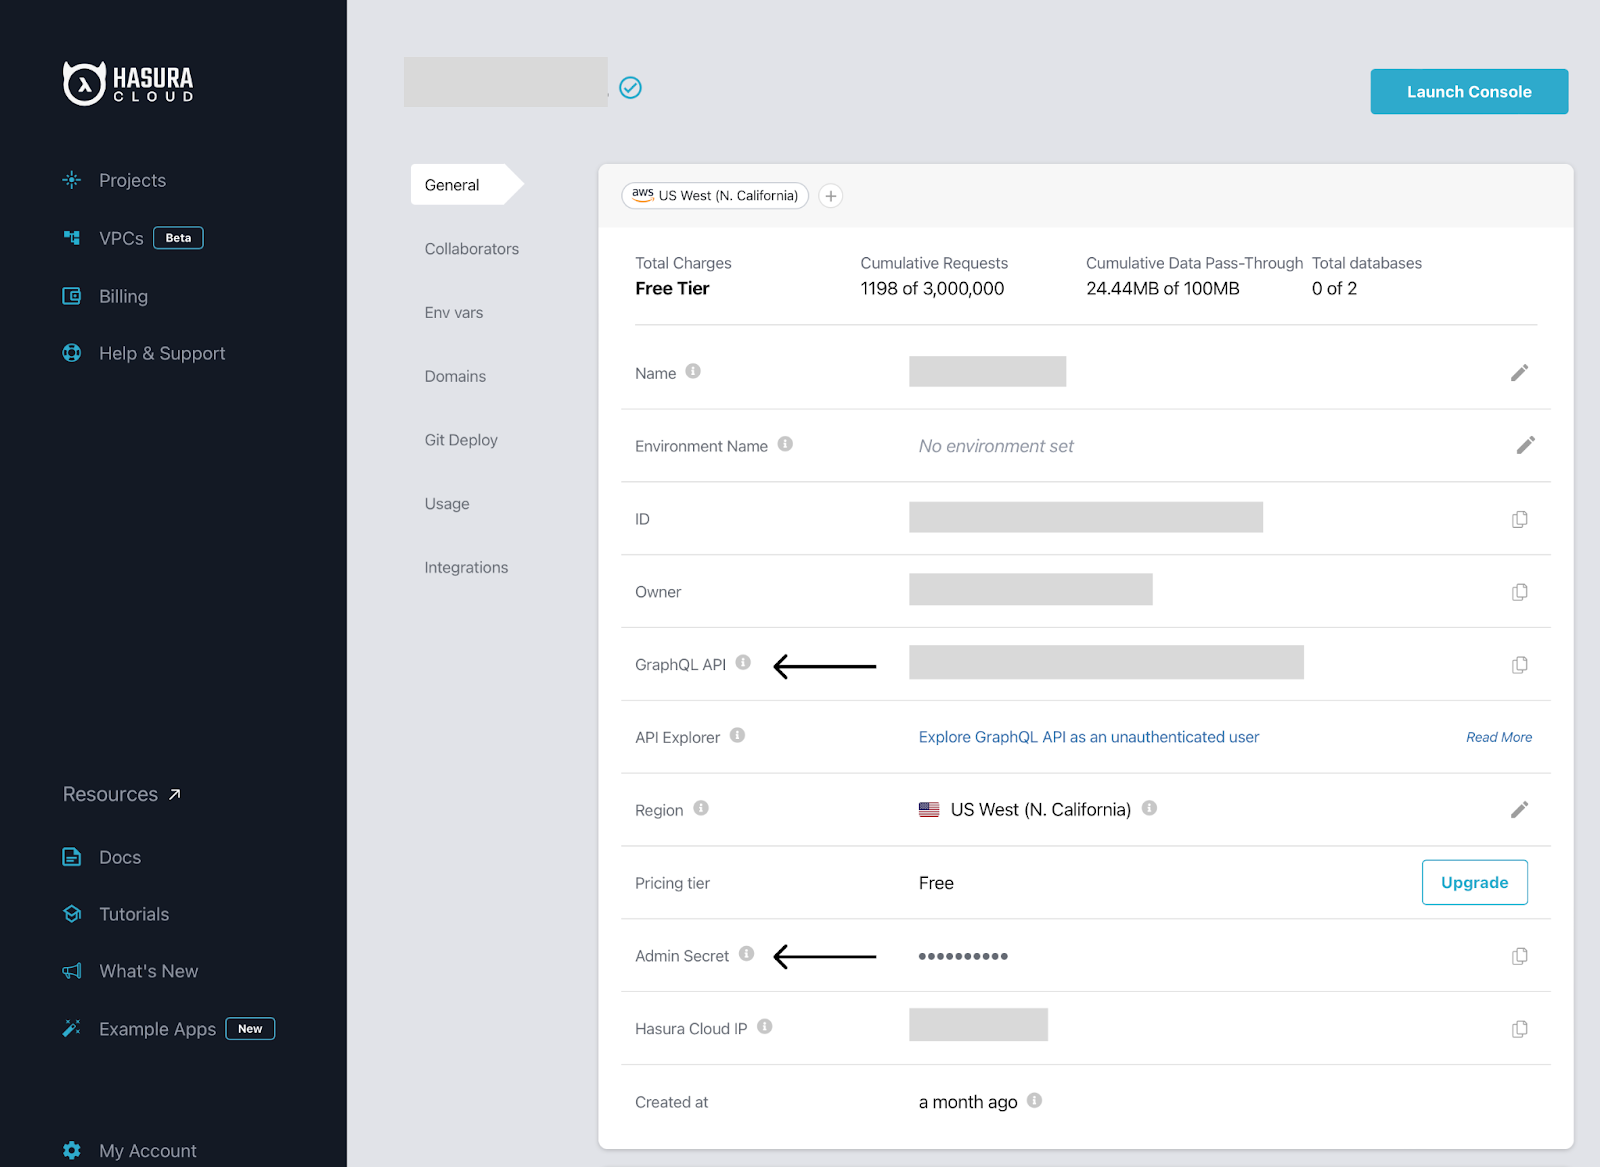1600x1167 pixels.
Task: Show info tooltip for Name field
Action: 693,371
